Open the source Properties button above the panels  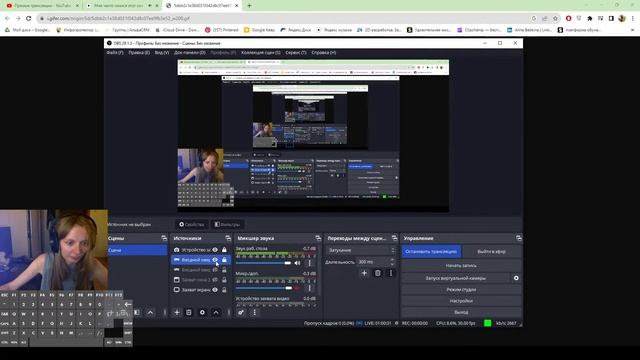click(x=191, y=224)
